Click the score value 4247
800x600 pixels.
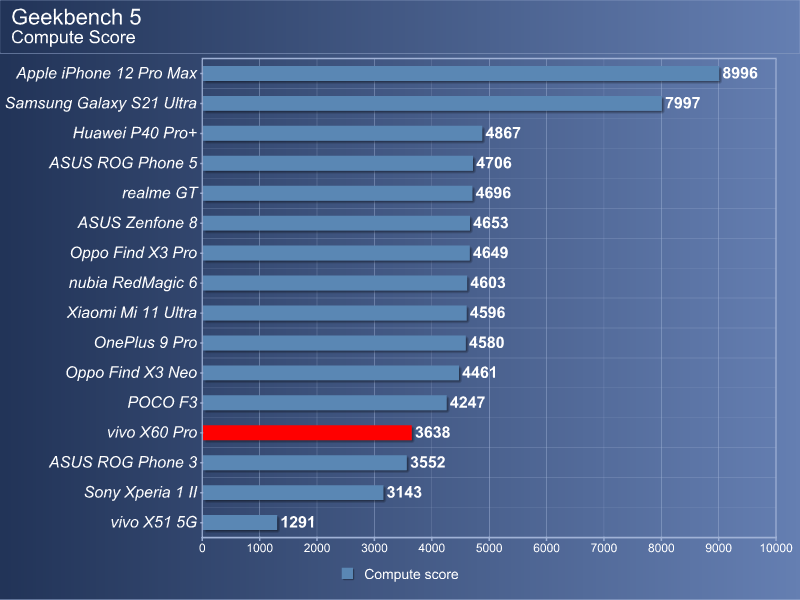(x=467, y=403)
